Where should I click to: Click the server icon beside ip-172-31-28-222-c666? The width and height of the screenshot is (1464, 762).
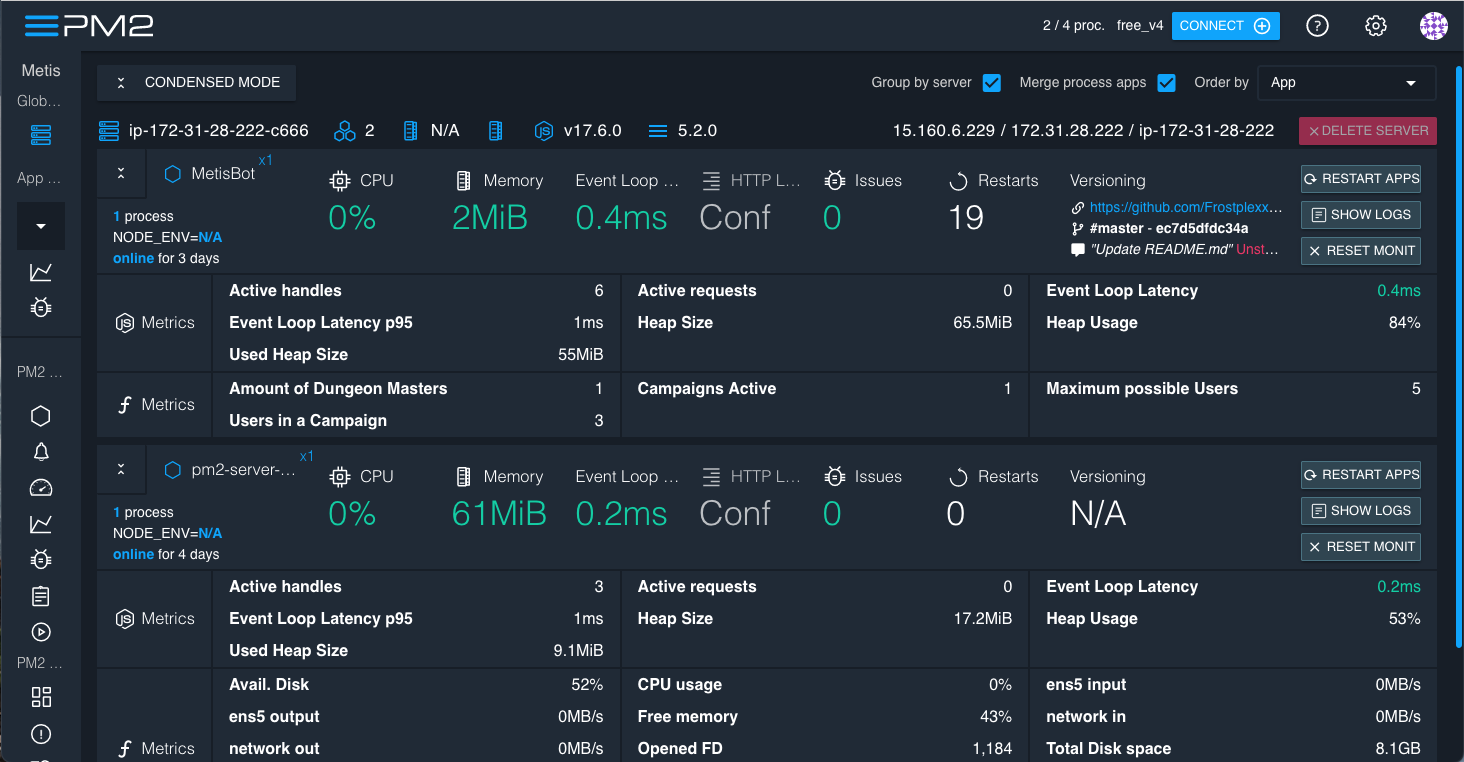pos(109,131)
